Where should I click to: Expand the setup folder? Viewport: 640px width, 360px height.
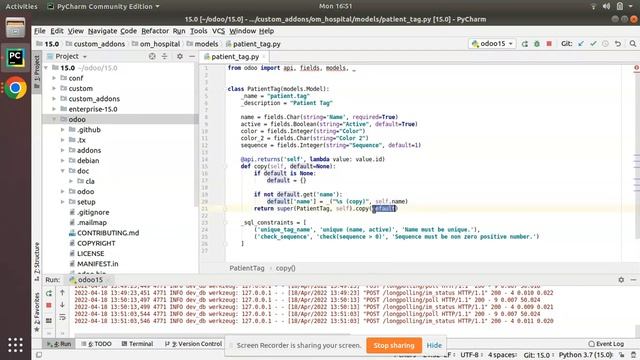62,202
